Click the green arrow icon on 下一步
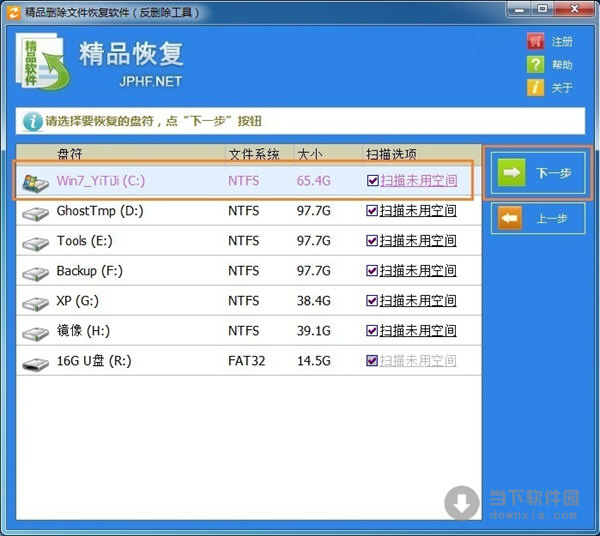This screenshot has height=536, width=600. 511,173
